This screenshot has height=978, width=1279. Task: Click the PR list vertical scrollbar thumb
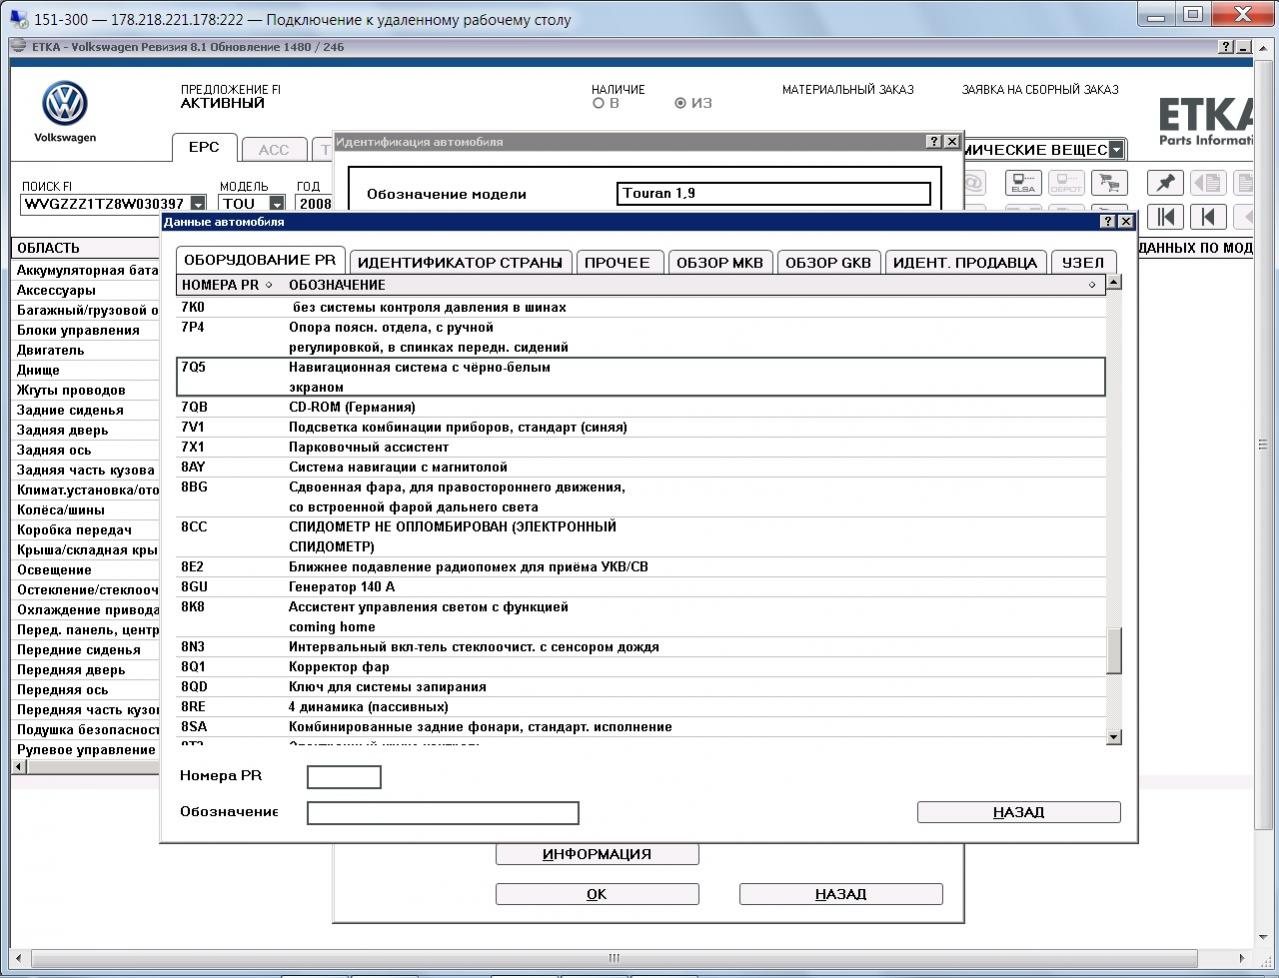tap(1114, 651)
